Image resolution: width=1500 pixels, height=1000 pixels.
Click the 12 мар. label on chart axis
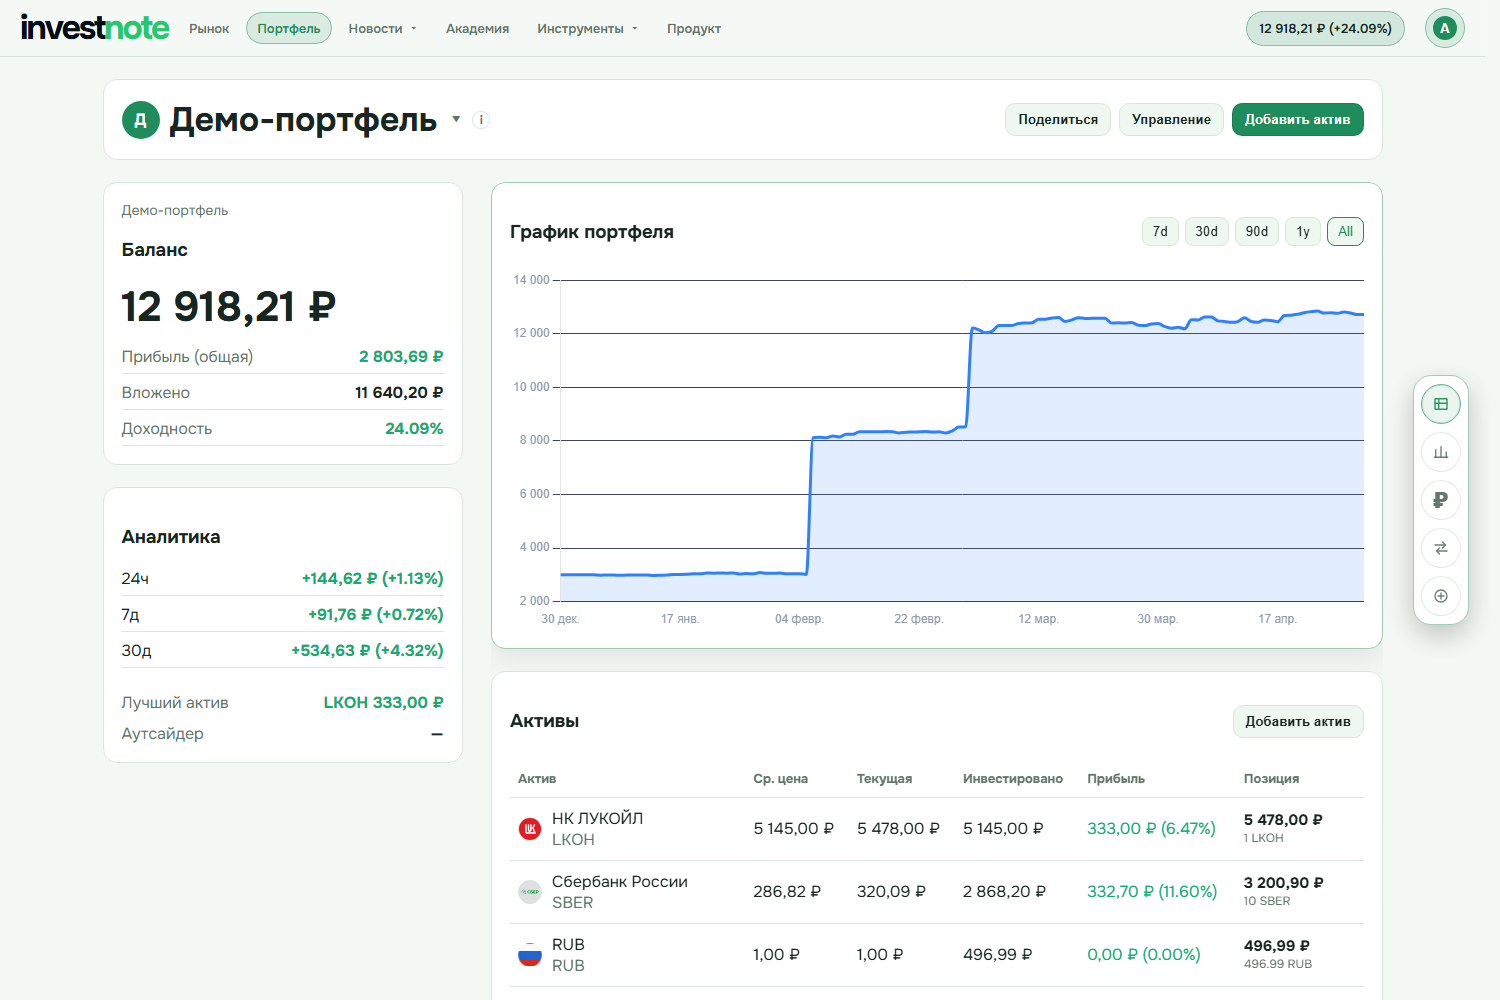(1038, 619)
